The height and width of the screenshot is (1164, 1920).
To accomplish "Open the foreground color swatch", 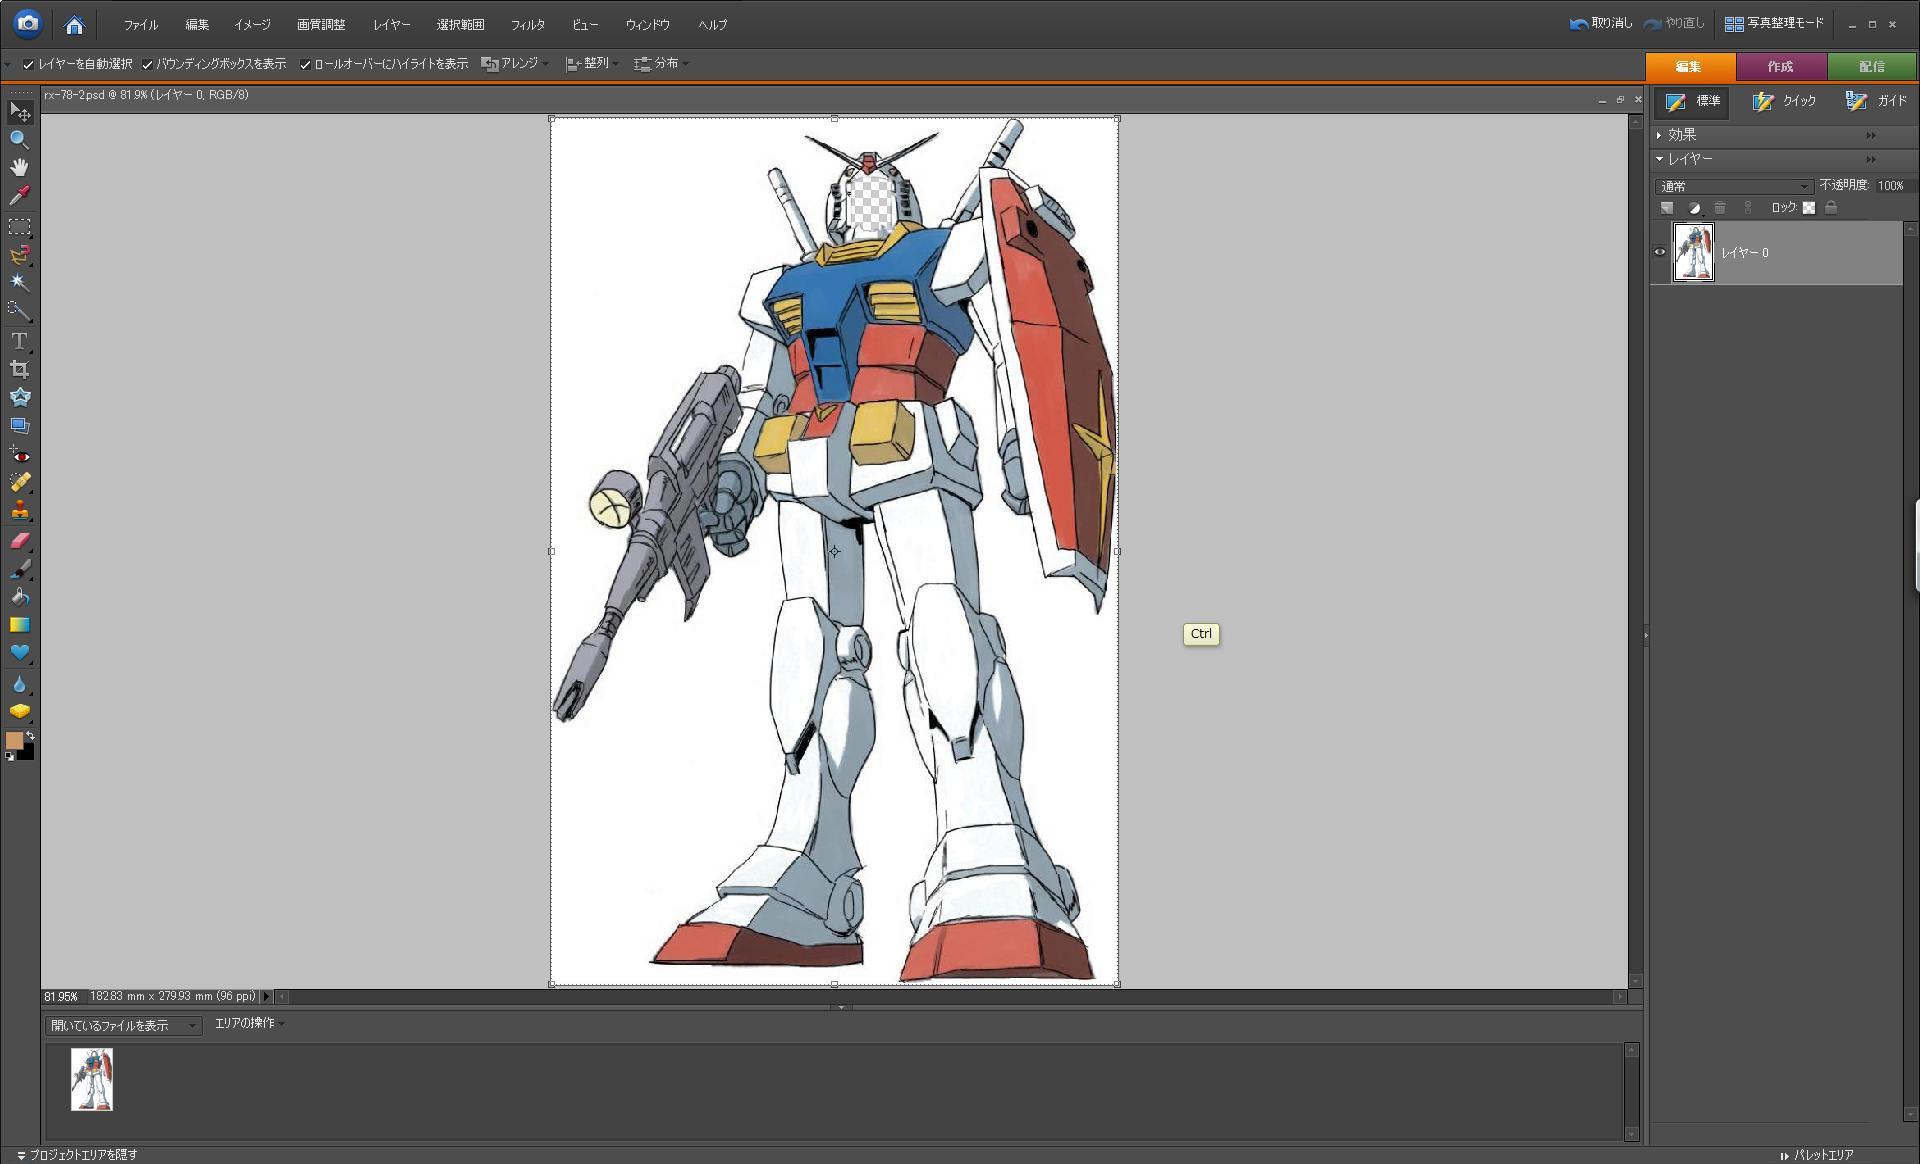I will tap(13, 740).
